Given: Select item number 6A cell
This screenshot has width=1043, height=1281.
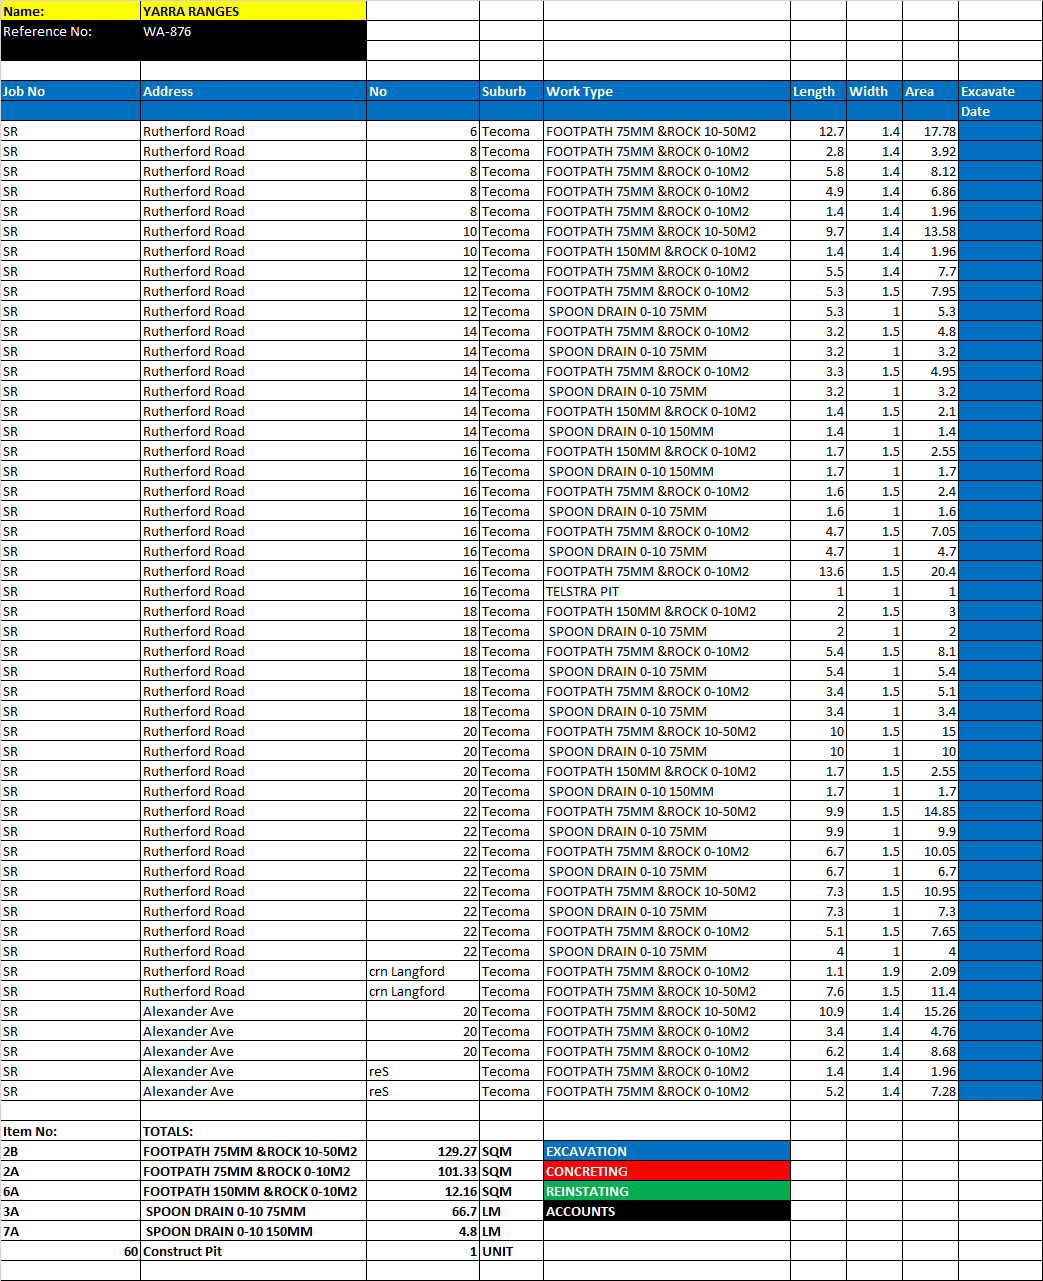Looking at the screenshot, I should (x=70, y=1191).
